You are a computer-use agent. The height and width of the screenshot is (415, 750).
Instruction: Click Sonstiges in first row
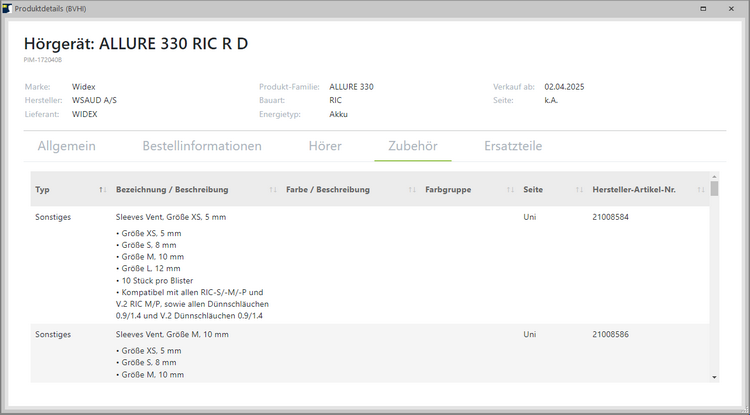pos(53,218)
